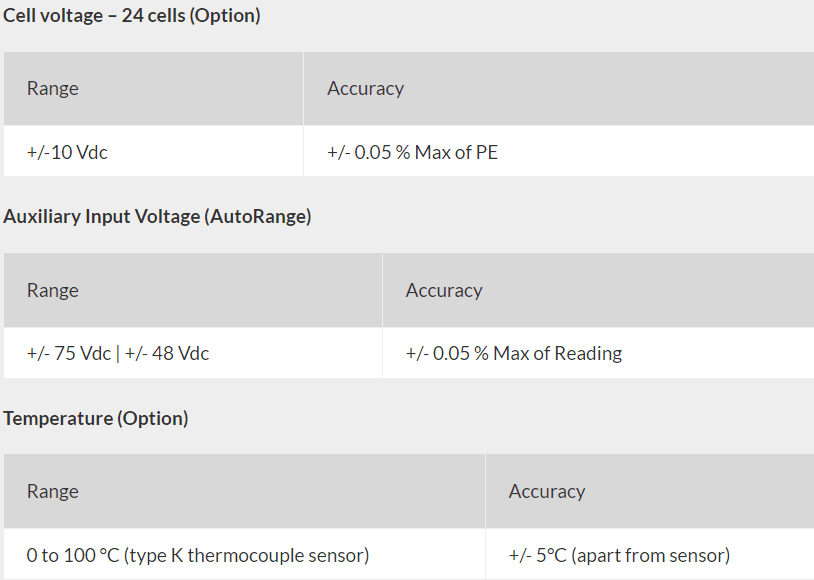Select the Range header in Cell voltage table
This screenshot has height=580, width=814.
pos(154,88)
